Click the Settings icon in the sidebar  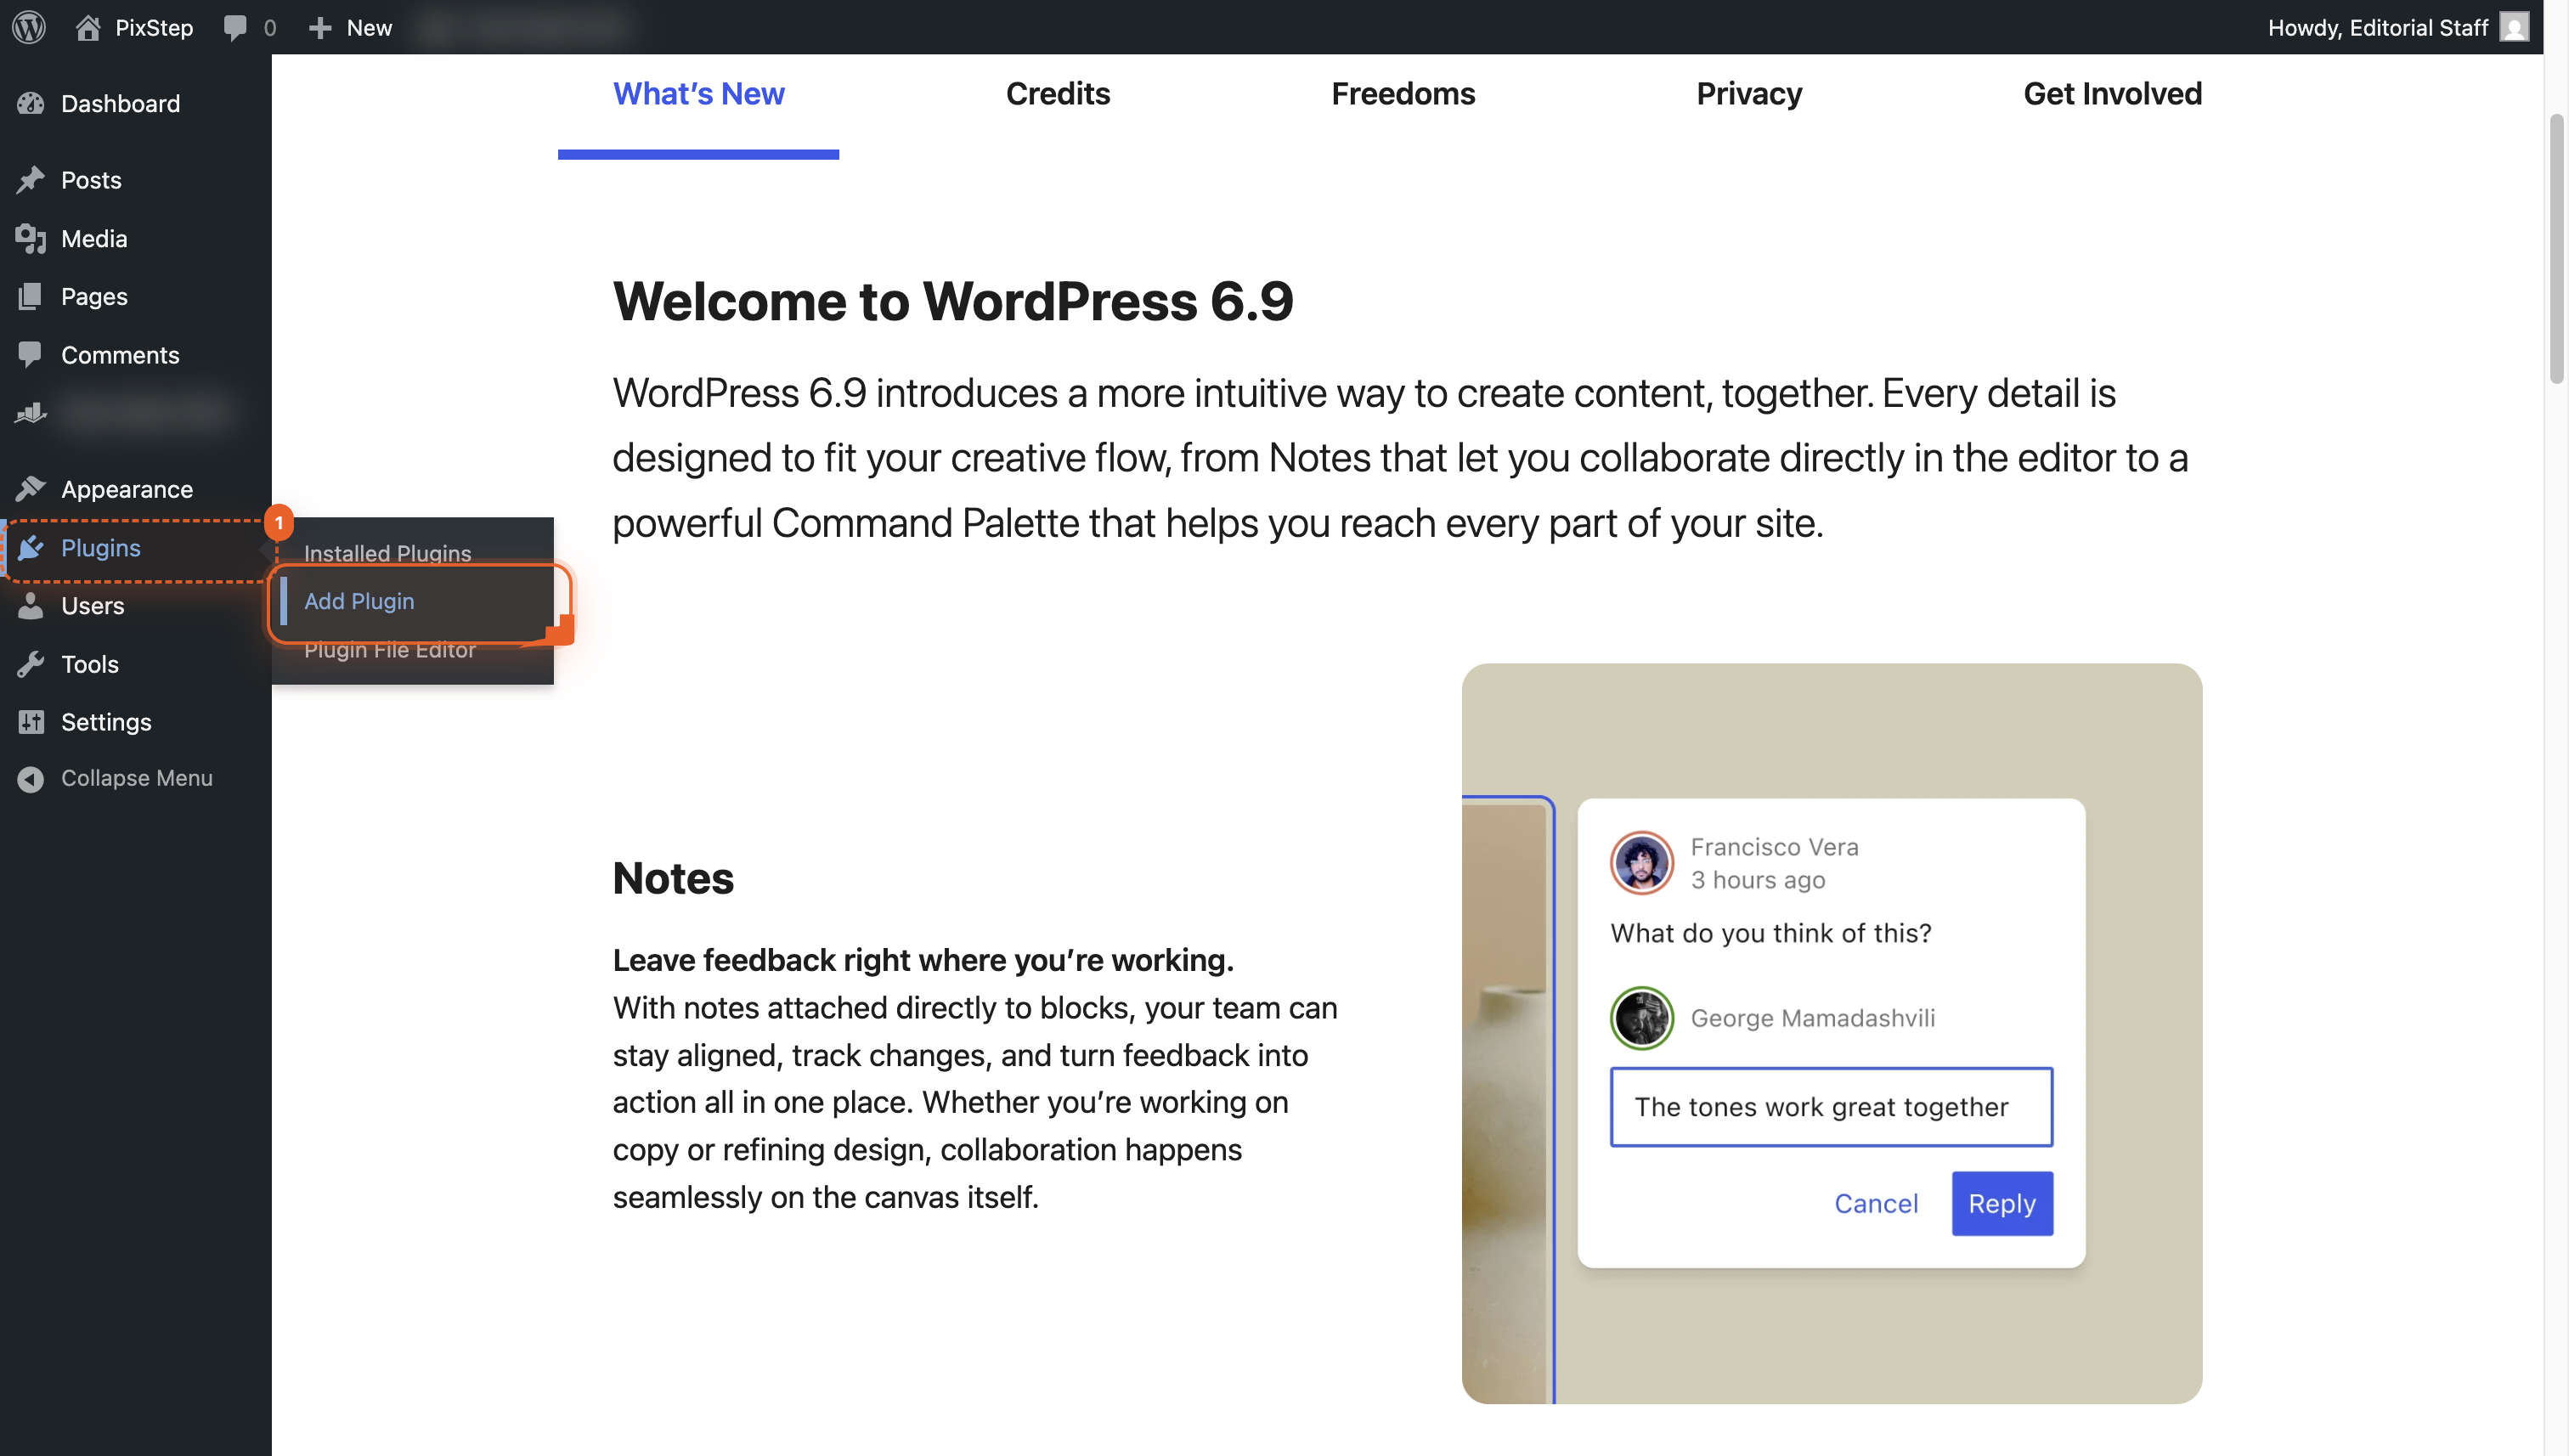point(31,722)
